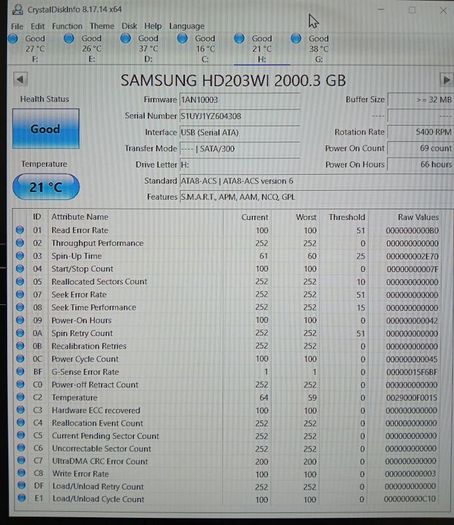454x525 pixels.
Task: Click status icon for Hardware ECC recovered
Action: (x=20, y=410)
